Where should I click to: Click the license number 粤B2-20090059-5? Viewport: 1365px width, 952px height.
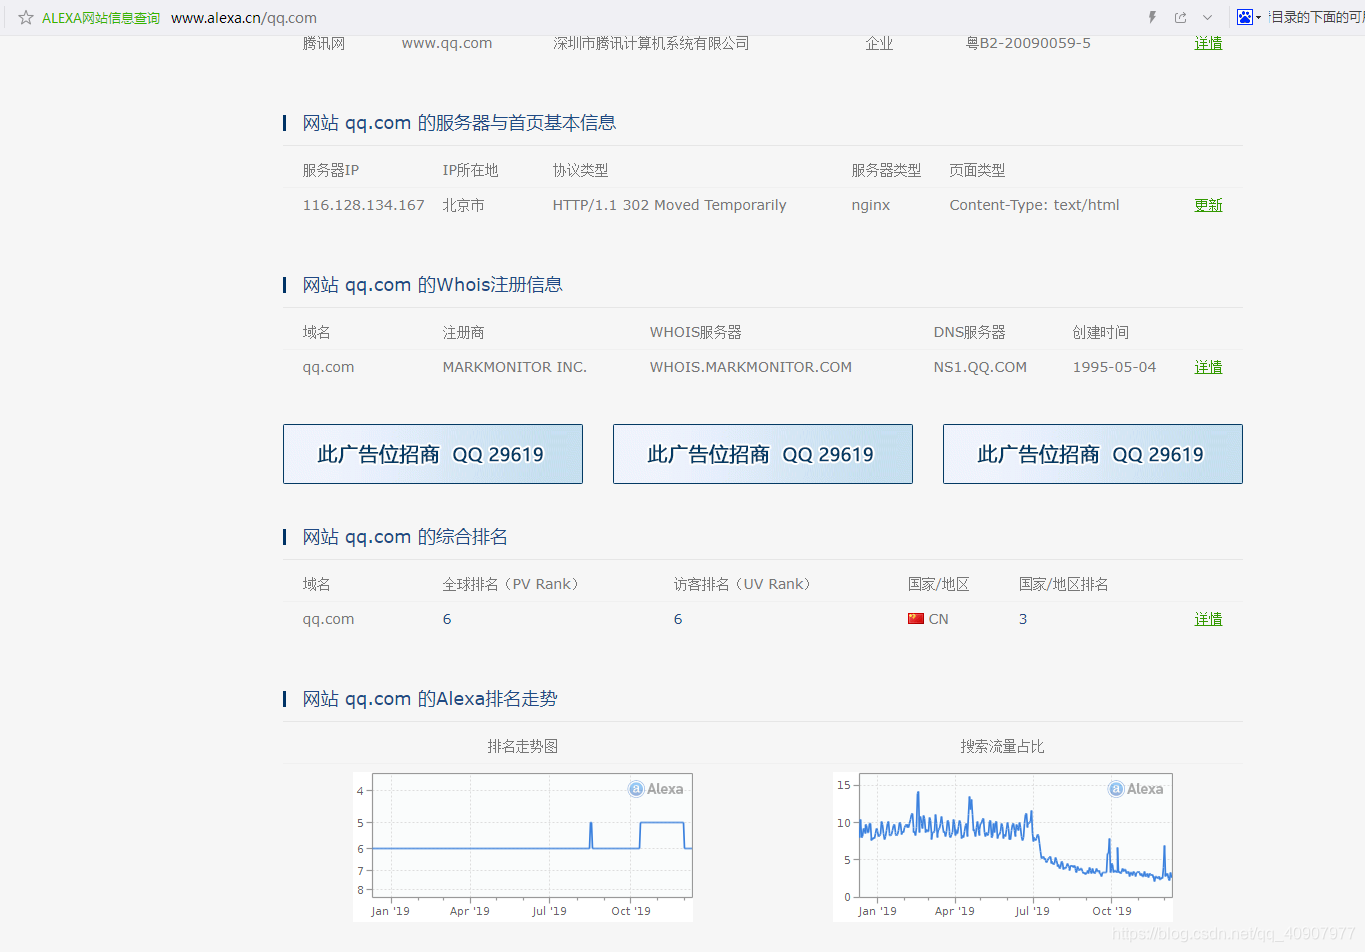click(x=1028, y=43)
